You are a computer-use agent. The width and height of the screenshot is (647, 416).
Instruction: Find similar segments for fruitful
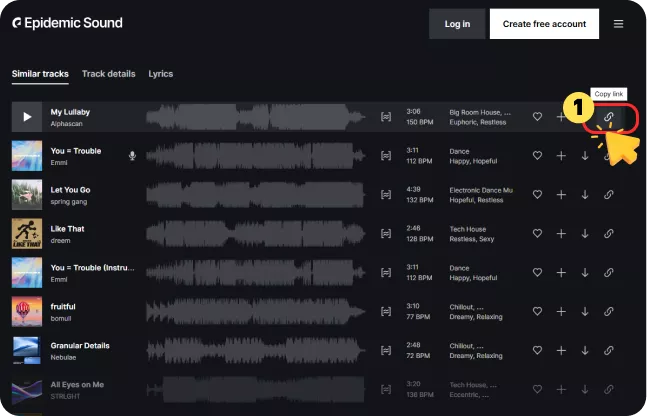pos(386,311)
